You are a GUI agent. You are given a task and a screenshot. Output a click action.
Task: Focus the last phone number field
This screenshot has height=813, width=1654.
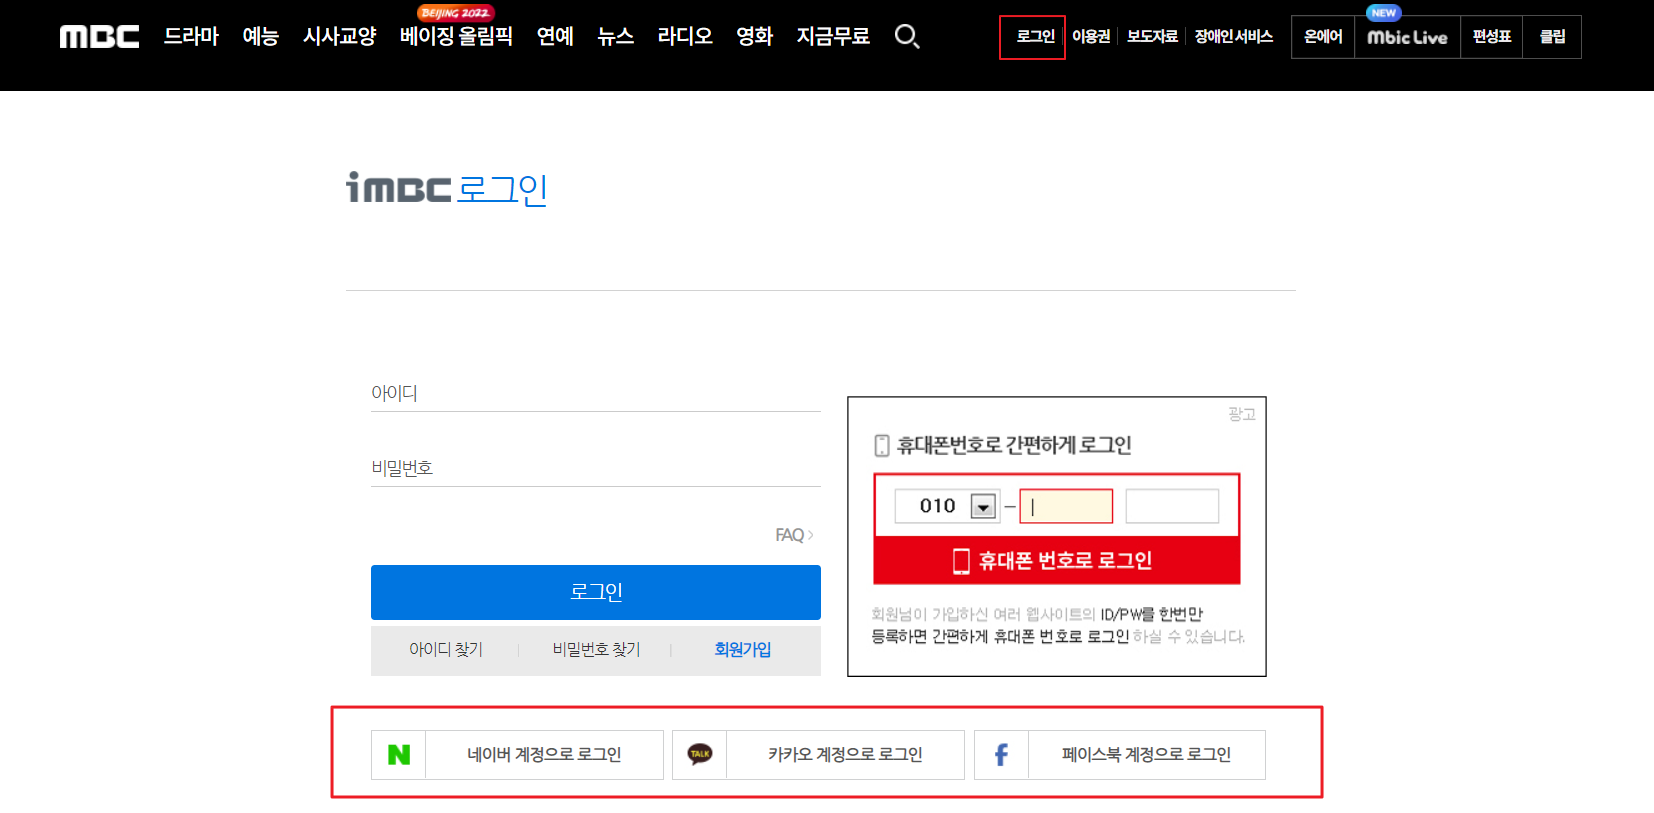1172,506
